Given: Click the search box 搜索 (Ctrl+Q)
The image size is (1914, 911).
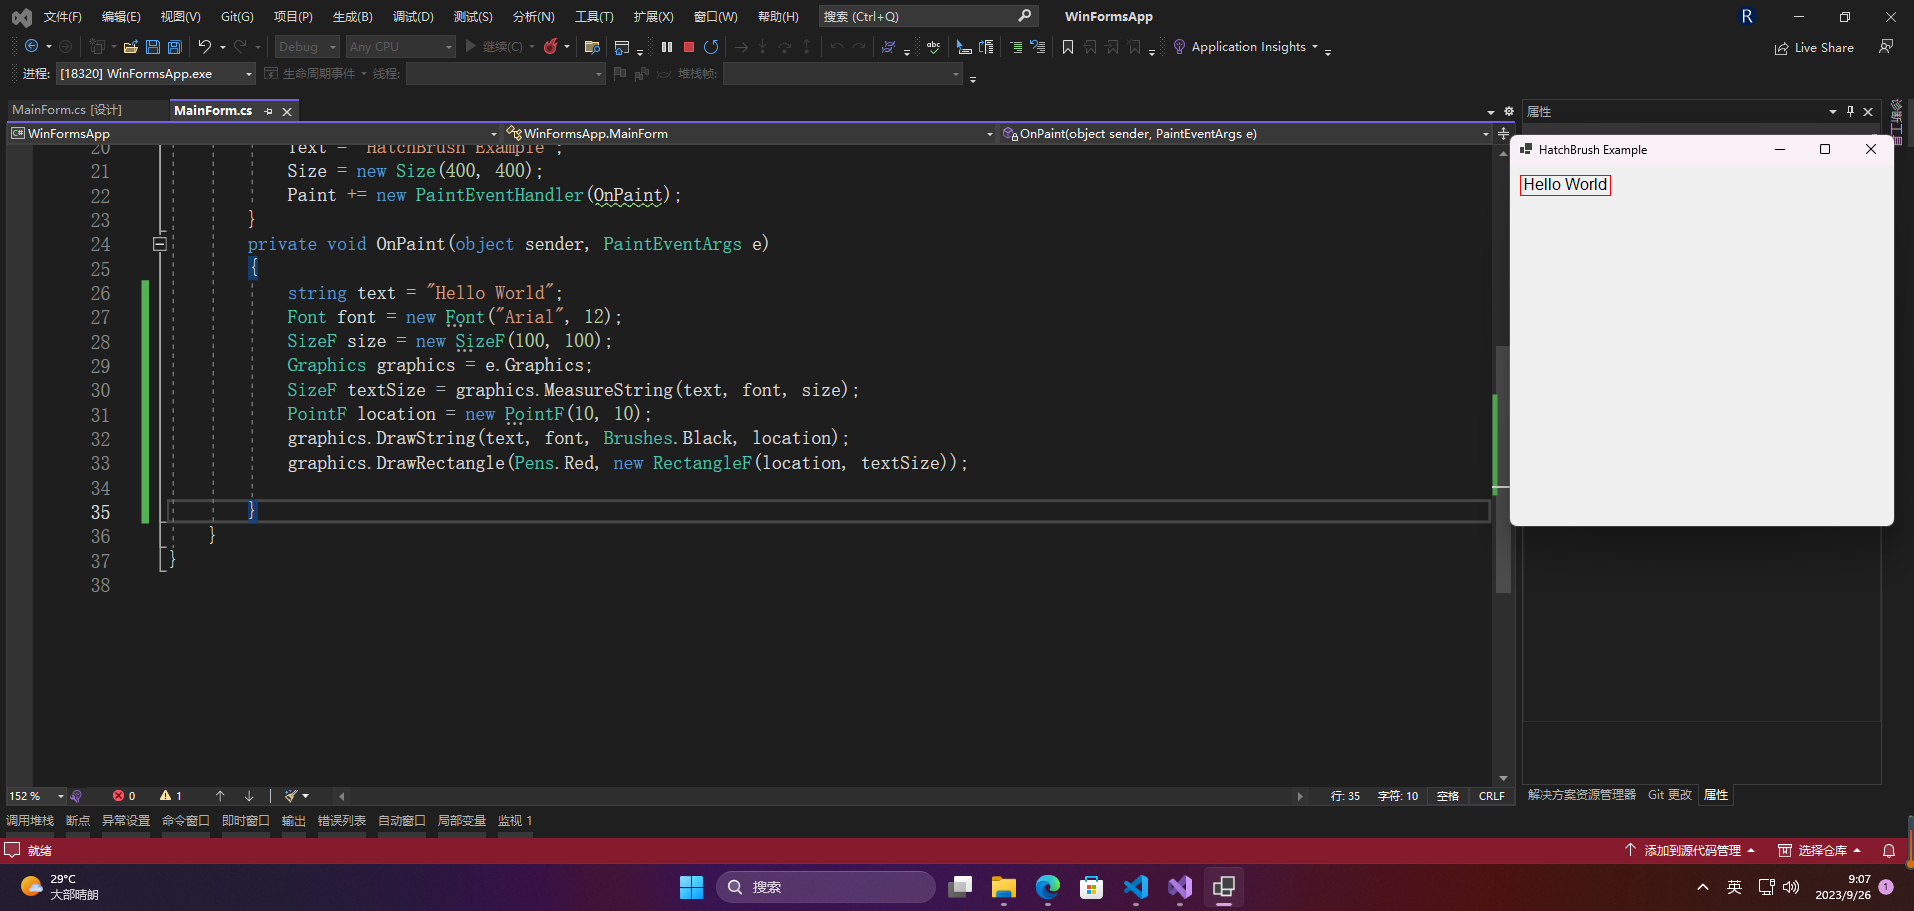Looking at the screenshot, I should (x=927, y=16).
